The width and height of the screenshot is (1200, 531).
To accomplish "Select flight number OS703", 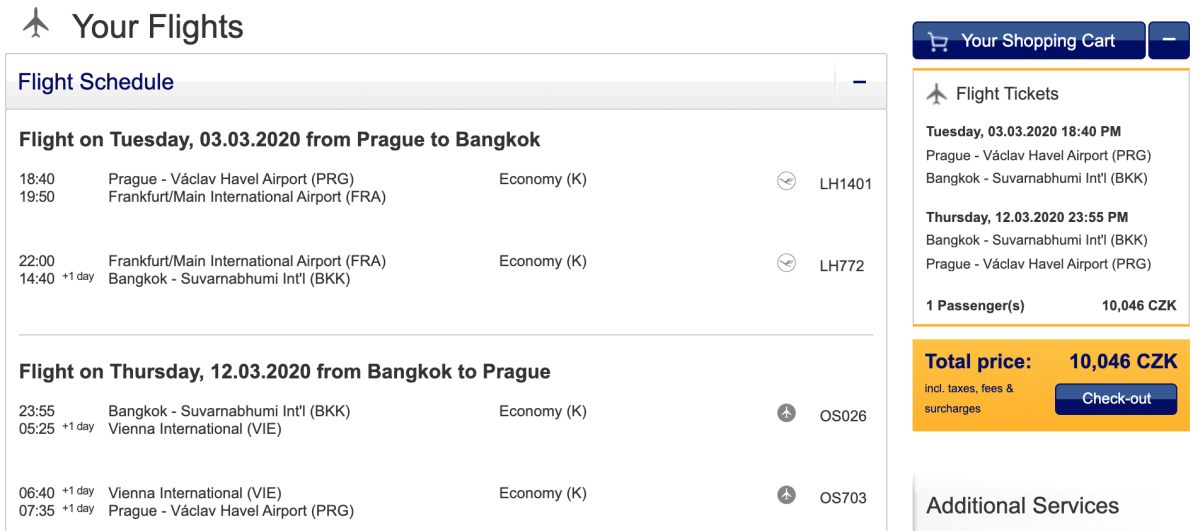I will [x=843, y=498].
